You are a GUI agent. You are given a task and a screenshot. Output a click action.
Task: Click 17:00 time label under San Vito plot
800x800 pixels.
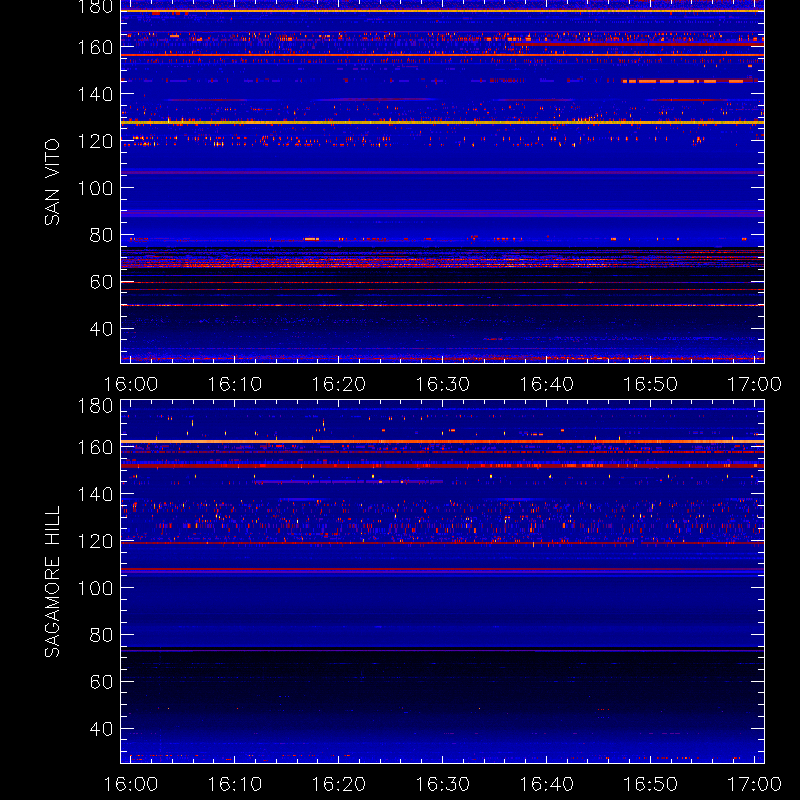pos(754,384)
